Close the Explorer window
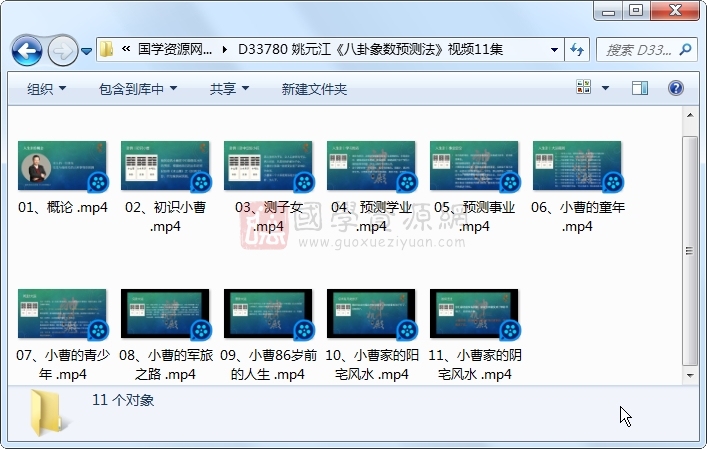The width and height of the screenshot is (707, 449). [x=675, y=11]
